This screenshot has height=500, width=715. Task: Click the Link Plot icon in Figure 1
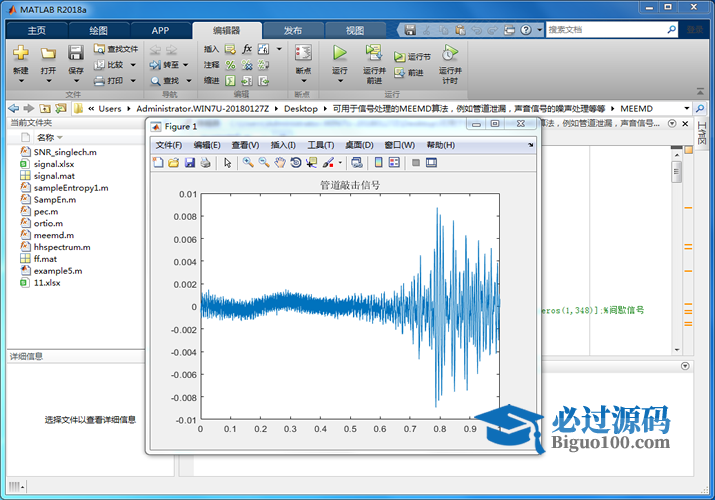point(357,162)
